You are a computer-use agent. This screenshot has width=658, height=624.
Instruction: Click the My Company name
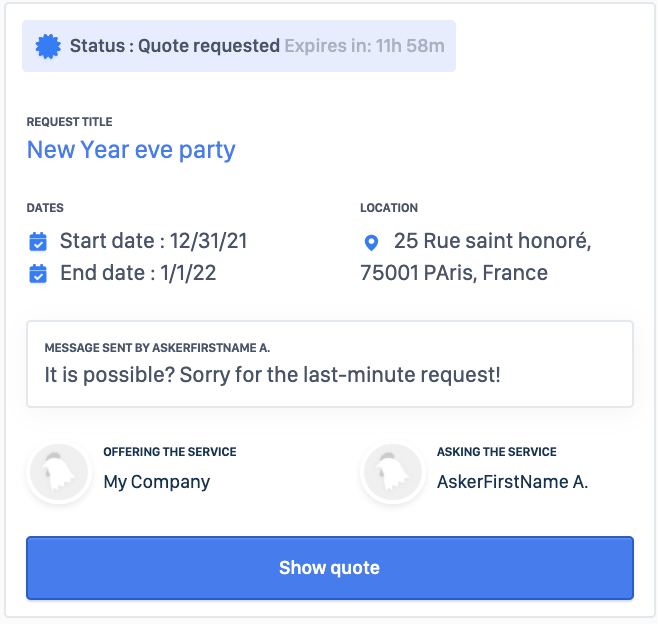tap(156, 482)
